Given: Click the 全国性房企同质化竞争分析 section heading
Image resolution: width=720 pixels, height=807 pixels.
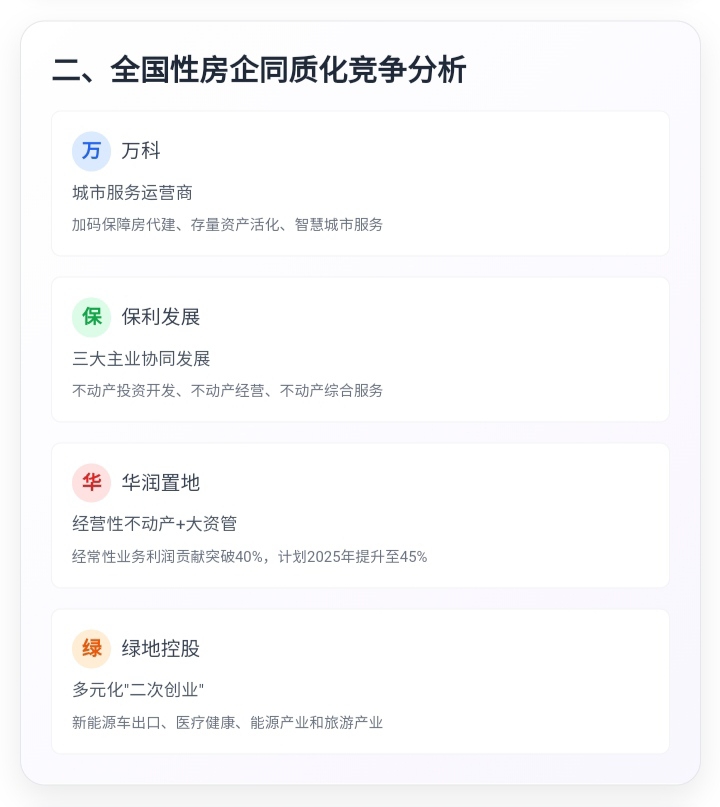Looking at the screenshot, I should coord(259,70).
